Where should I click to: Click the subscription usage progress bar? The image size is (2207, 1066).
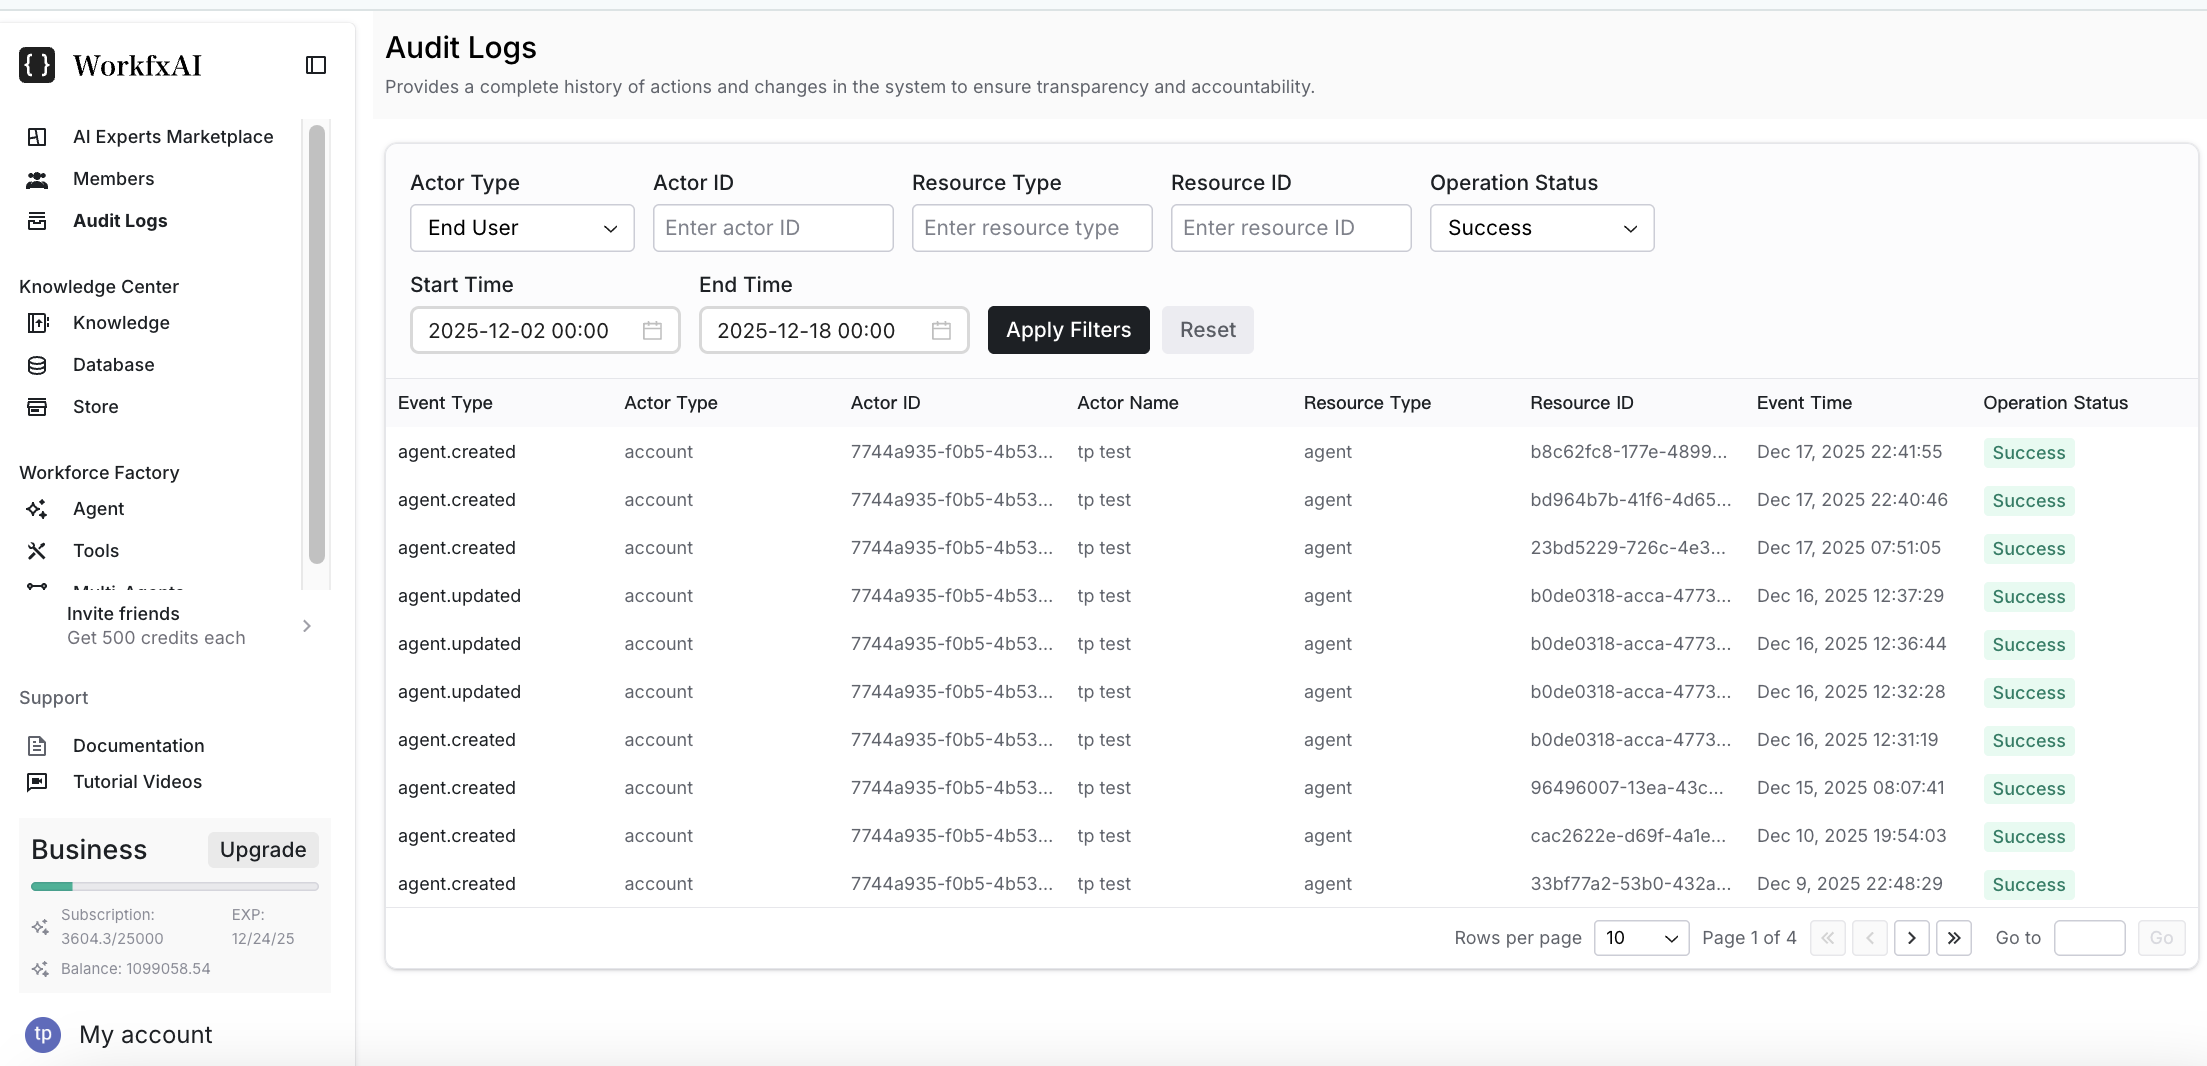pyautogui.click(x=175, y=886)
